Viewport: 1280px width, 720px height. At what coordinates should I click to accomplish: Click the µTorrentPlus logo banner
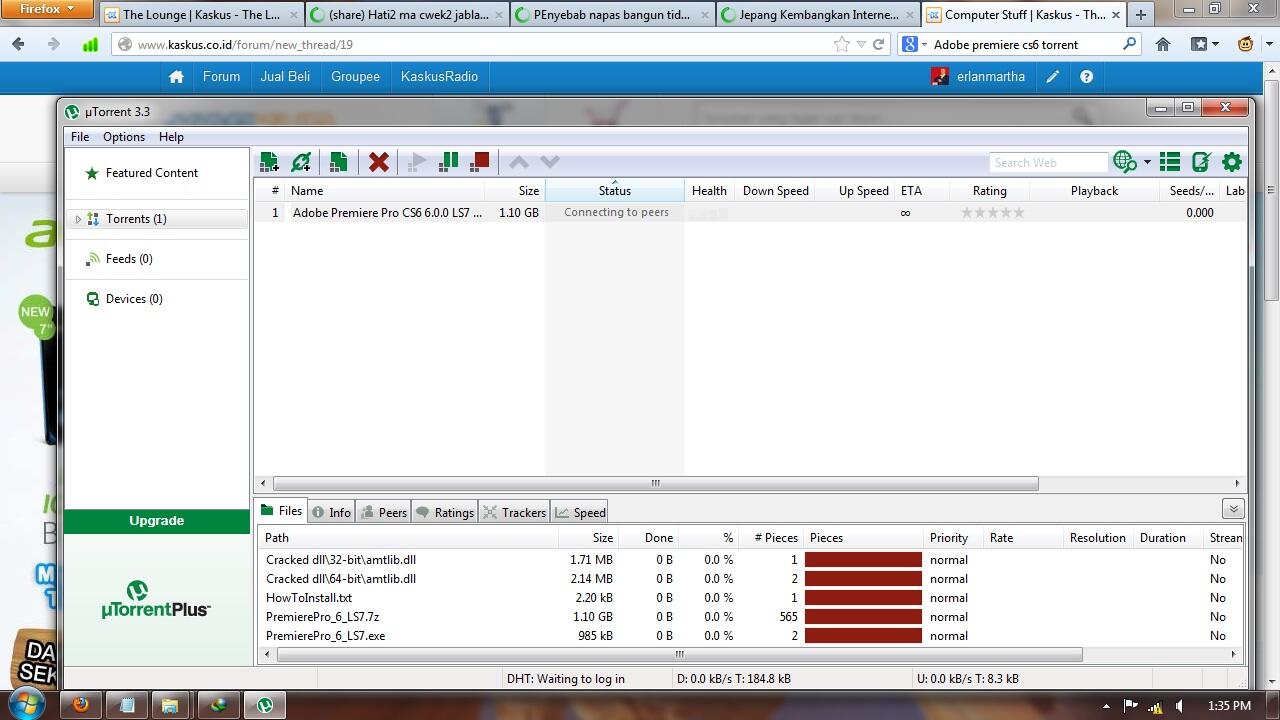[156, 598]
